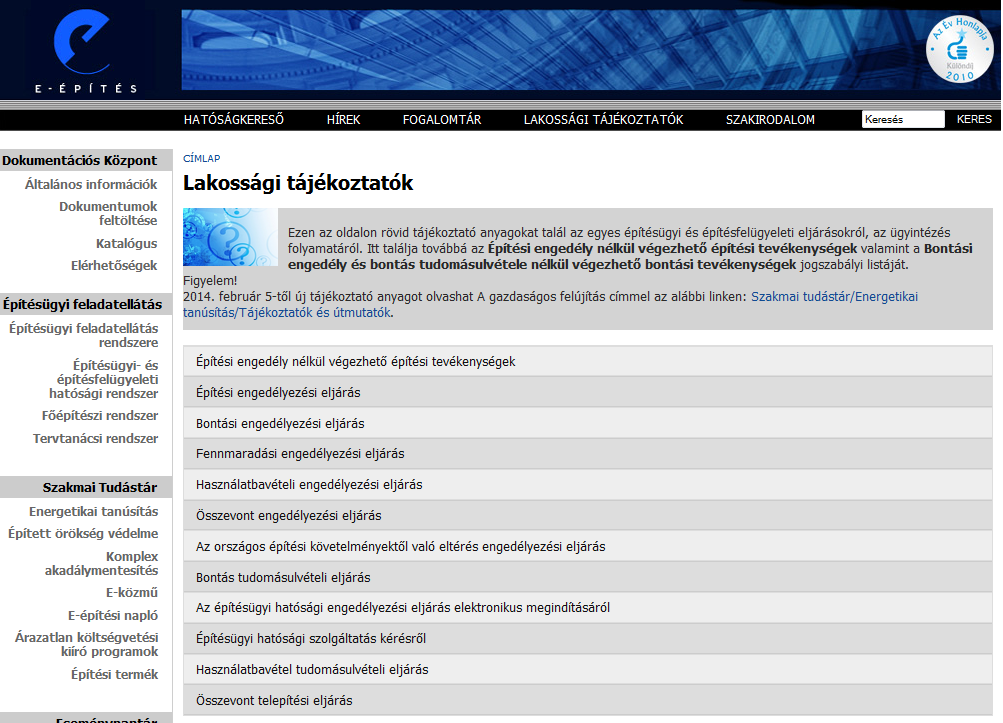Go to the FOGALOMTÁR menu

coord(442,120)
